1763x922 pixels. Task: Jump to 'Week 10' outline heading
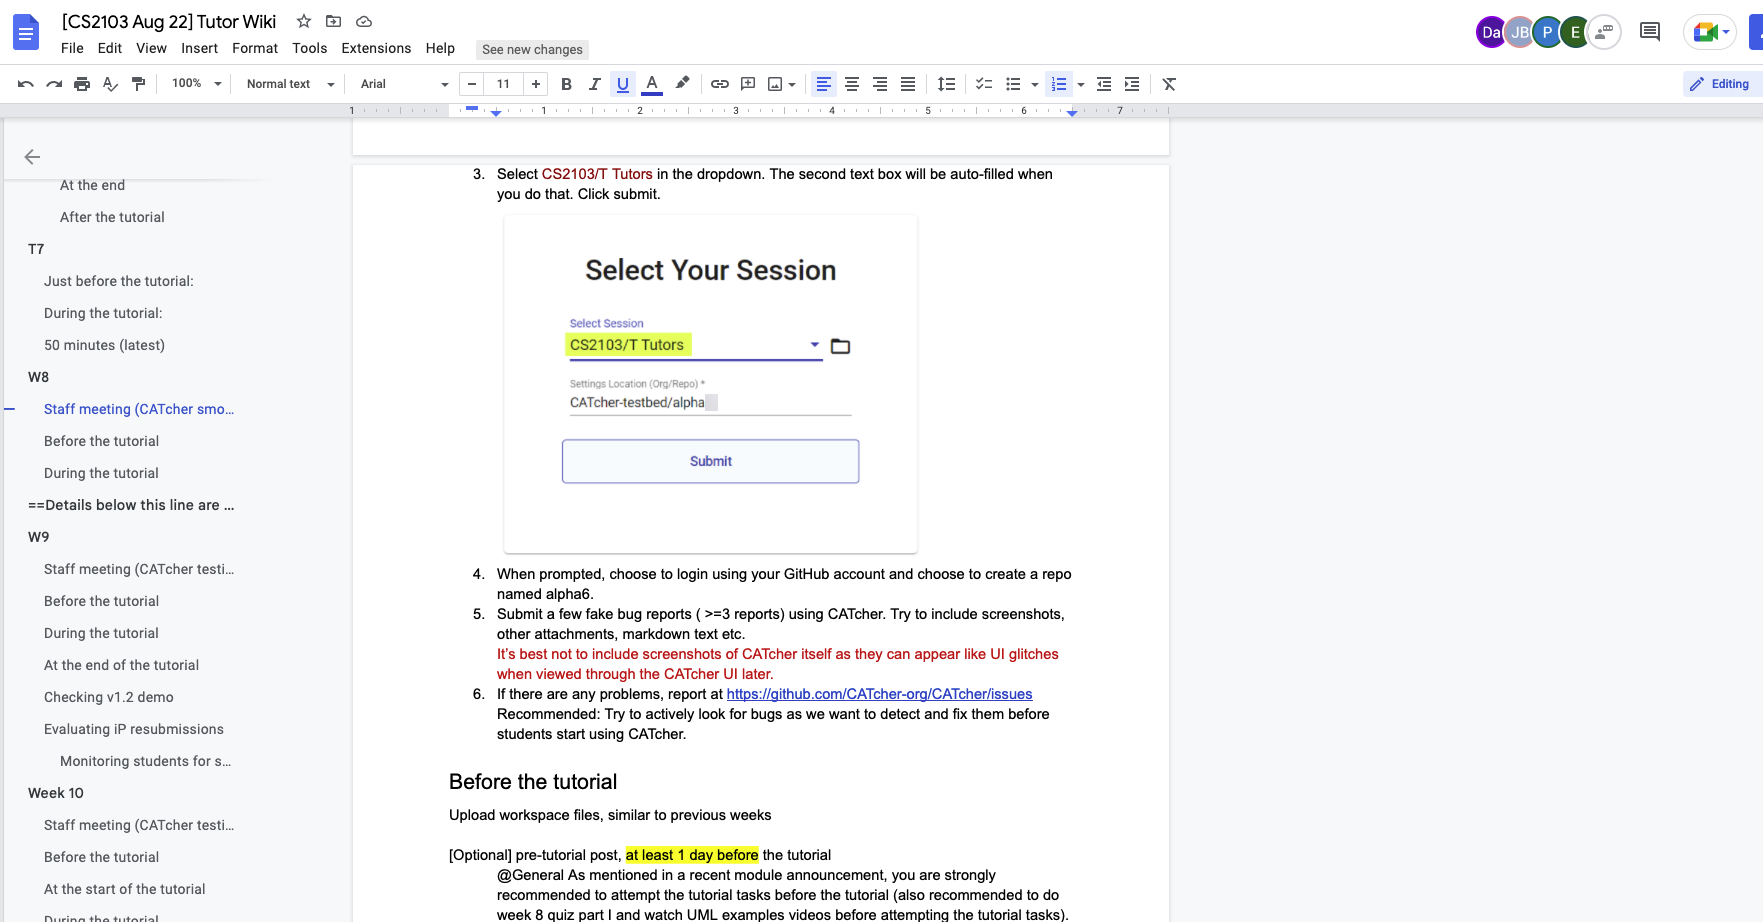coord(56,793)
